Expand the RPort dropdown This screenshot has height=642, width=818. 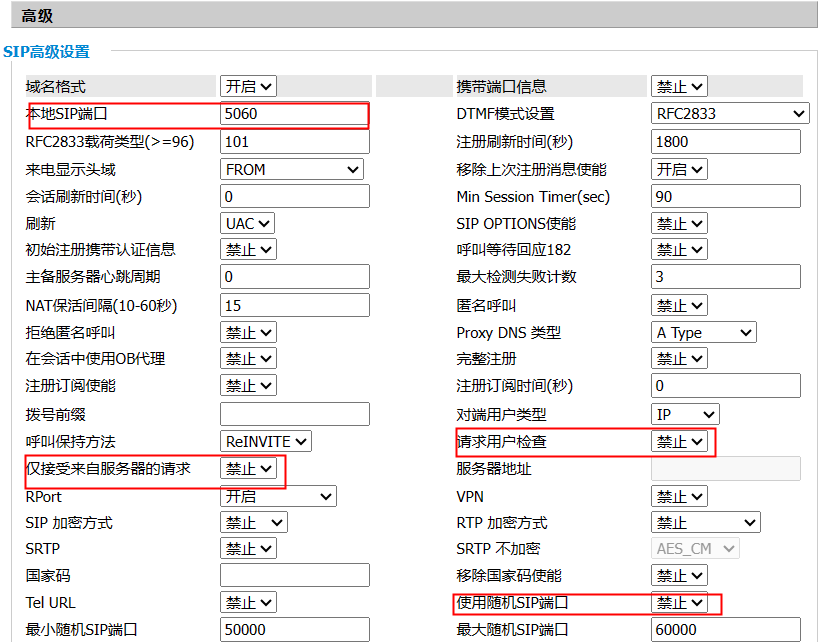[x=278, y=496]
